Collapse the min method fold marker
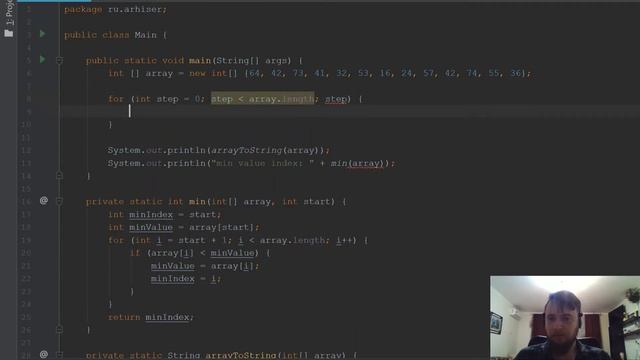Screen dimensions: 640x360 (59, 201)
